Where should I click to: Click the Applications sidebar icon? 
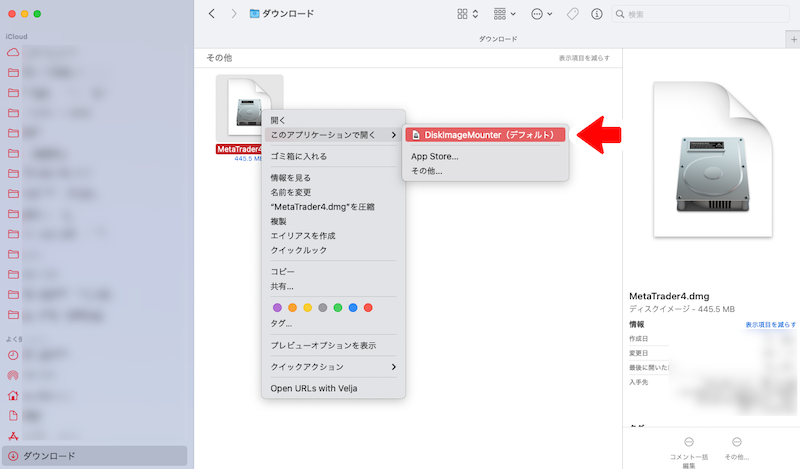click(x=13, y=436)
